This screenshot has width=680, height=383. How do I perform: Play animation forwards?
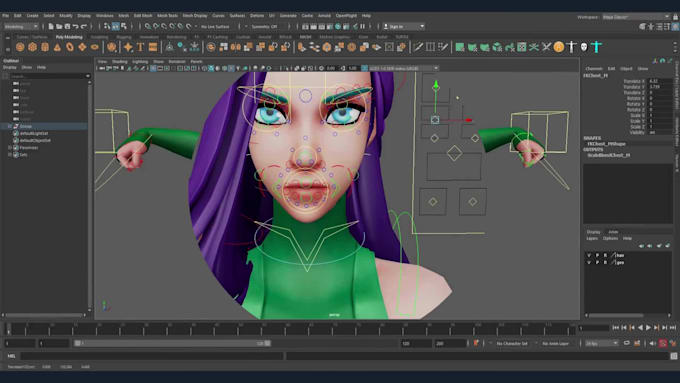(x=648, y=328)
